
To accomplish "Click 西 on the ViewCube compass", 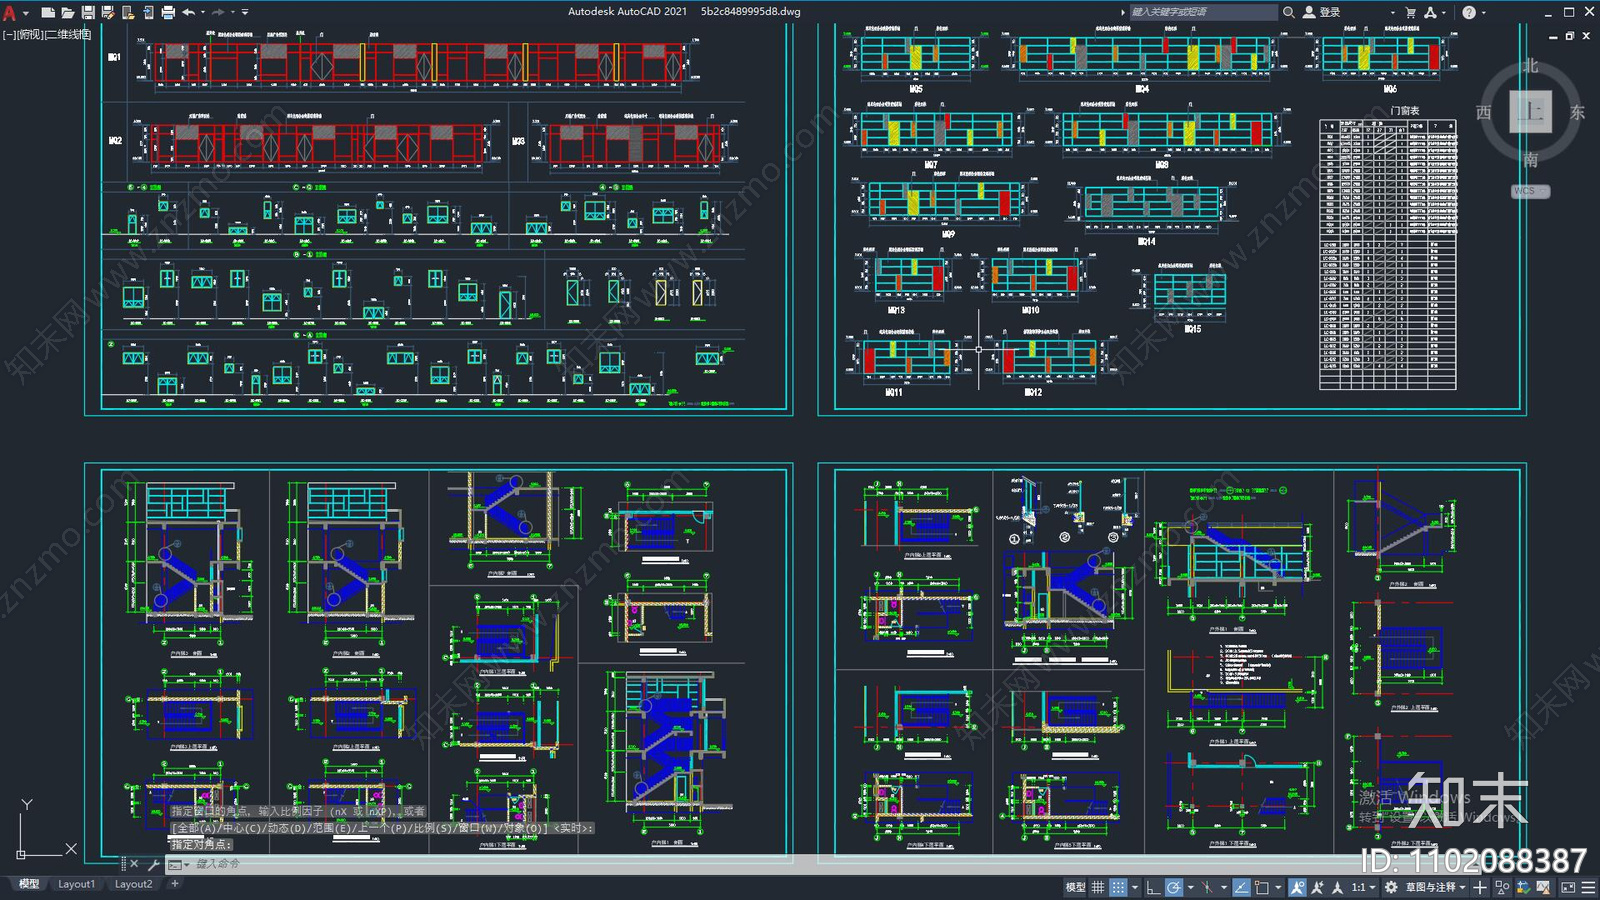I will pos(1484,112).
